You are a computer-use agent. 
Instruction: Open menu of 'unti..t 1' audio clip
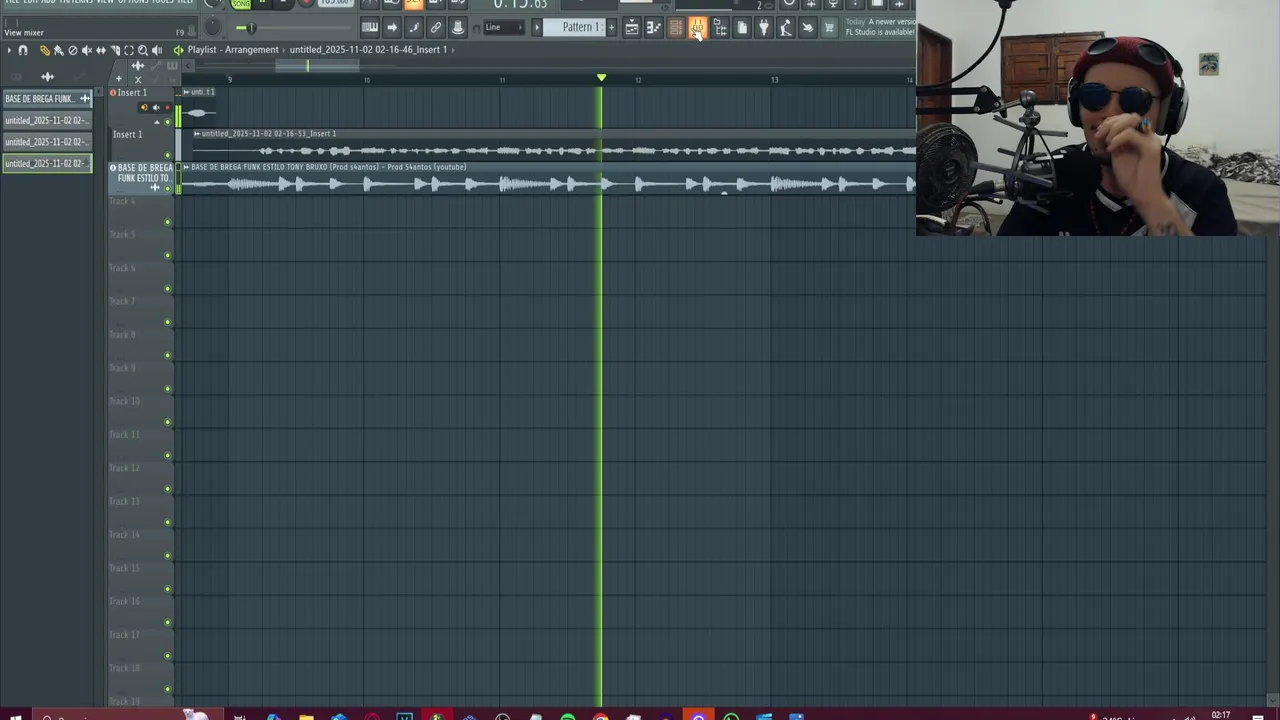[x=186, y=92]
